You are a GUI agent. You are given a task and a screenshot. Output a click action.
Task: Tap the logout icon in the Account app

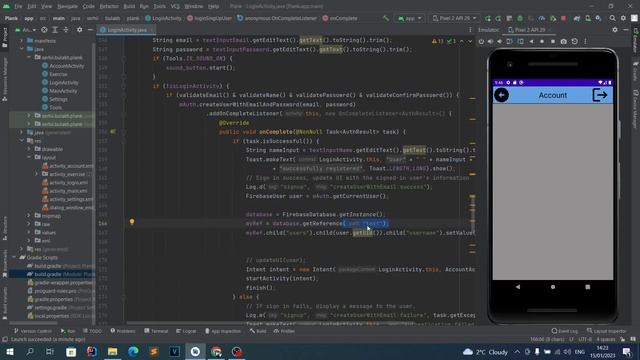600,95
